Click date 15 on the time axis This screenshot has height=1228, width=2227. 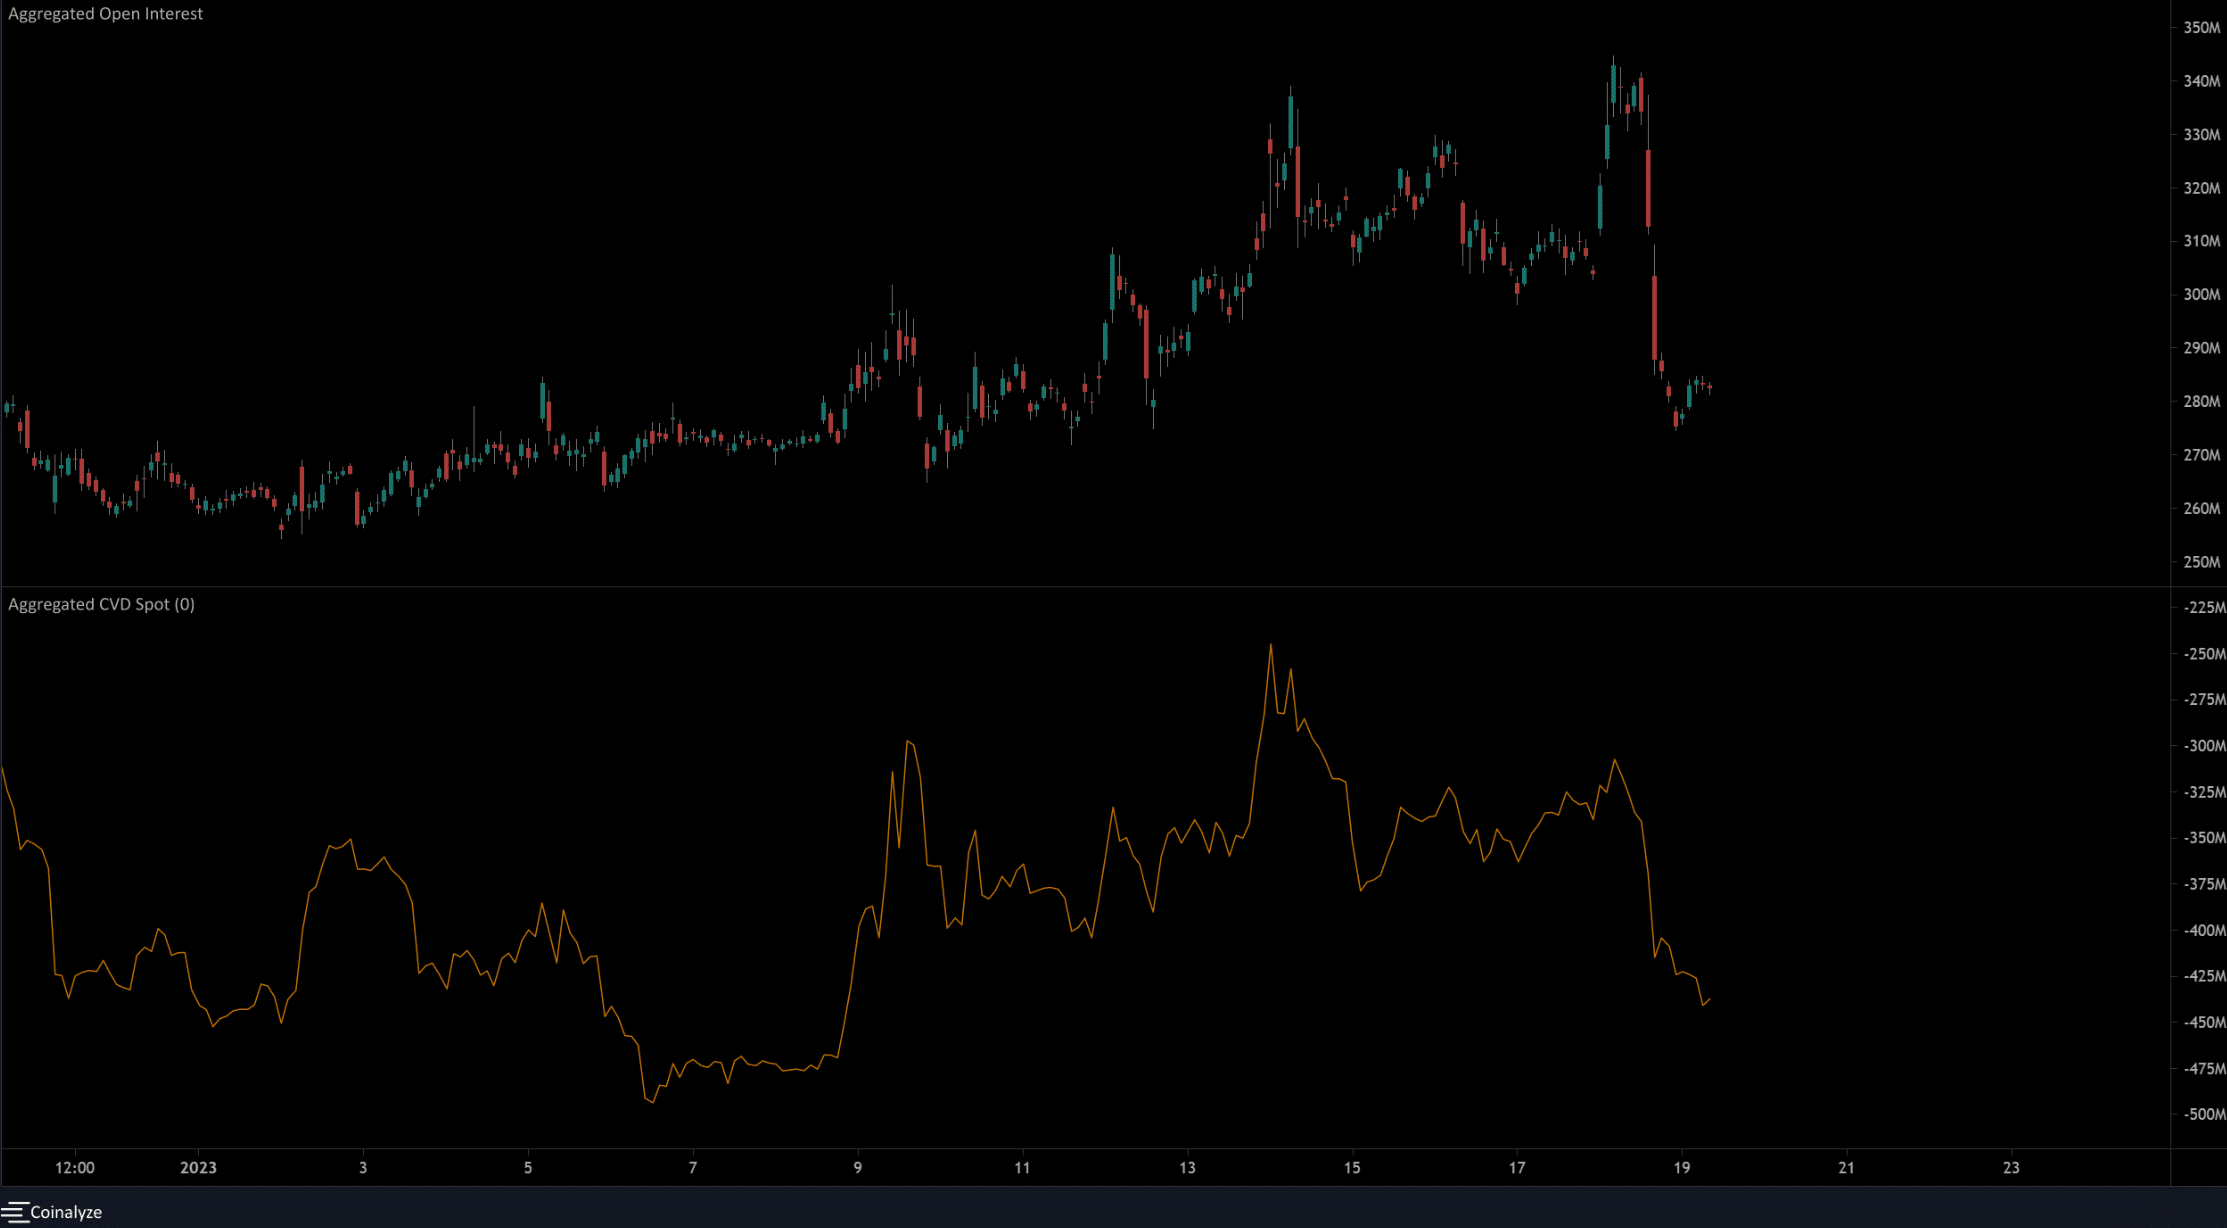tap(1352, 1168)
